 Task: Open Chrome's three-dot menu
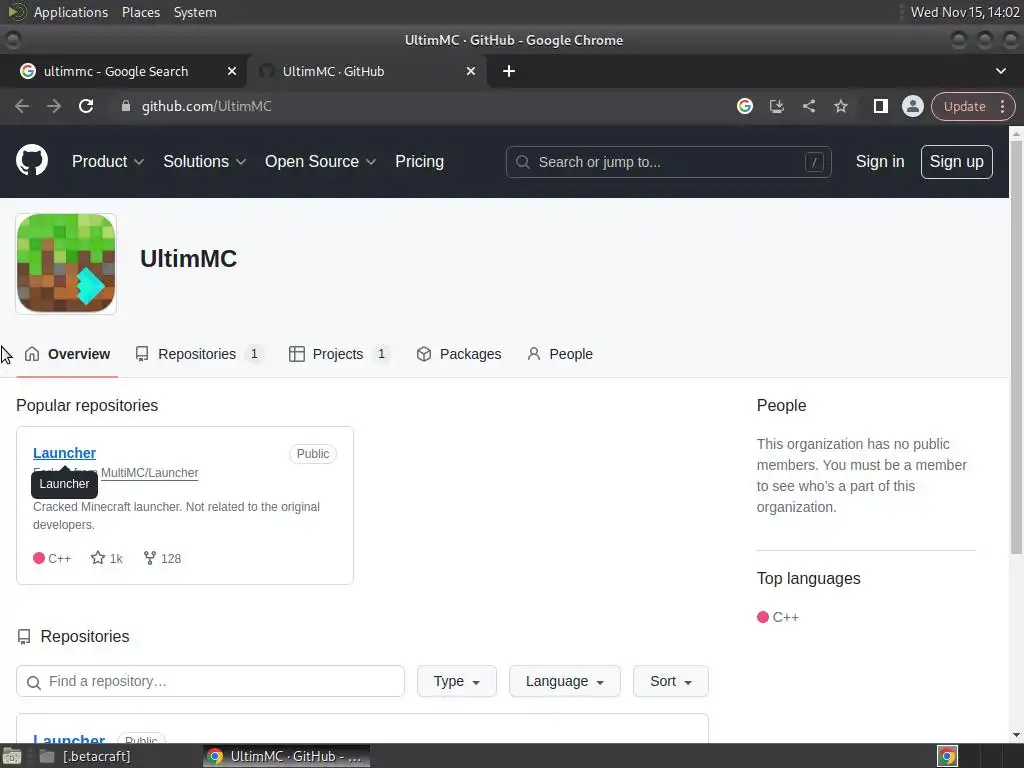1002,106
